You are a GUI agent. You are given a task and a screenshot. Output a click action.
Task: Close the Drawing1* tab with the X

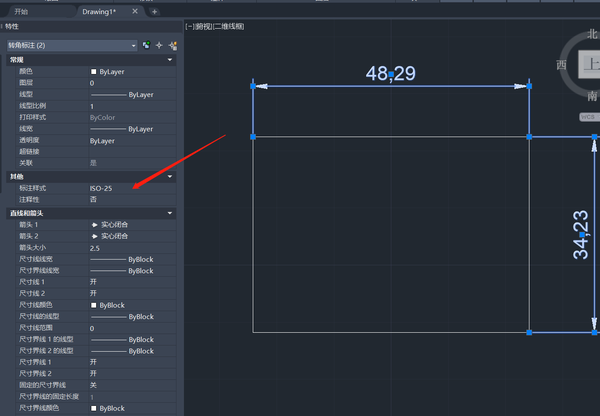pos(135,11)
